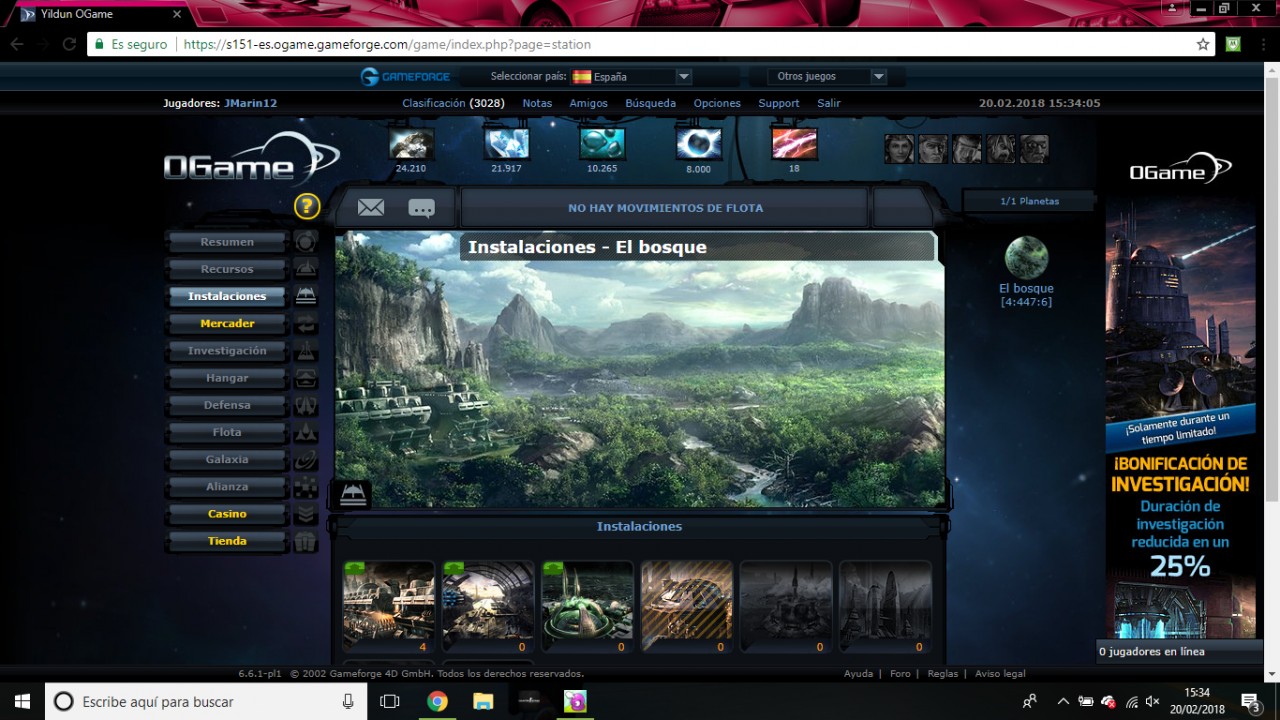The height and width of the screenshot is (720, 1280).
Task: Select the third building thumbnail (Research Lab)
Action: click(x=587, y=607)
